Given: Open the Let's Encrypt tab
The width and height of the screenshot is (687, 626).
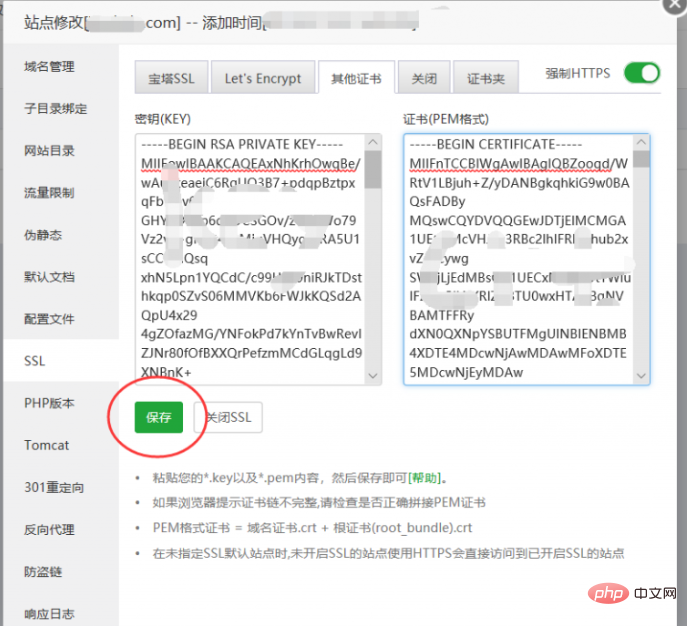Looking at the screenshot, I should pos(263,78).
